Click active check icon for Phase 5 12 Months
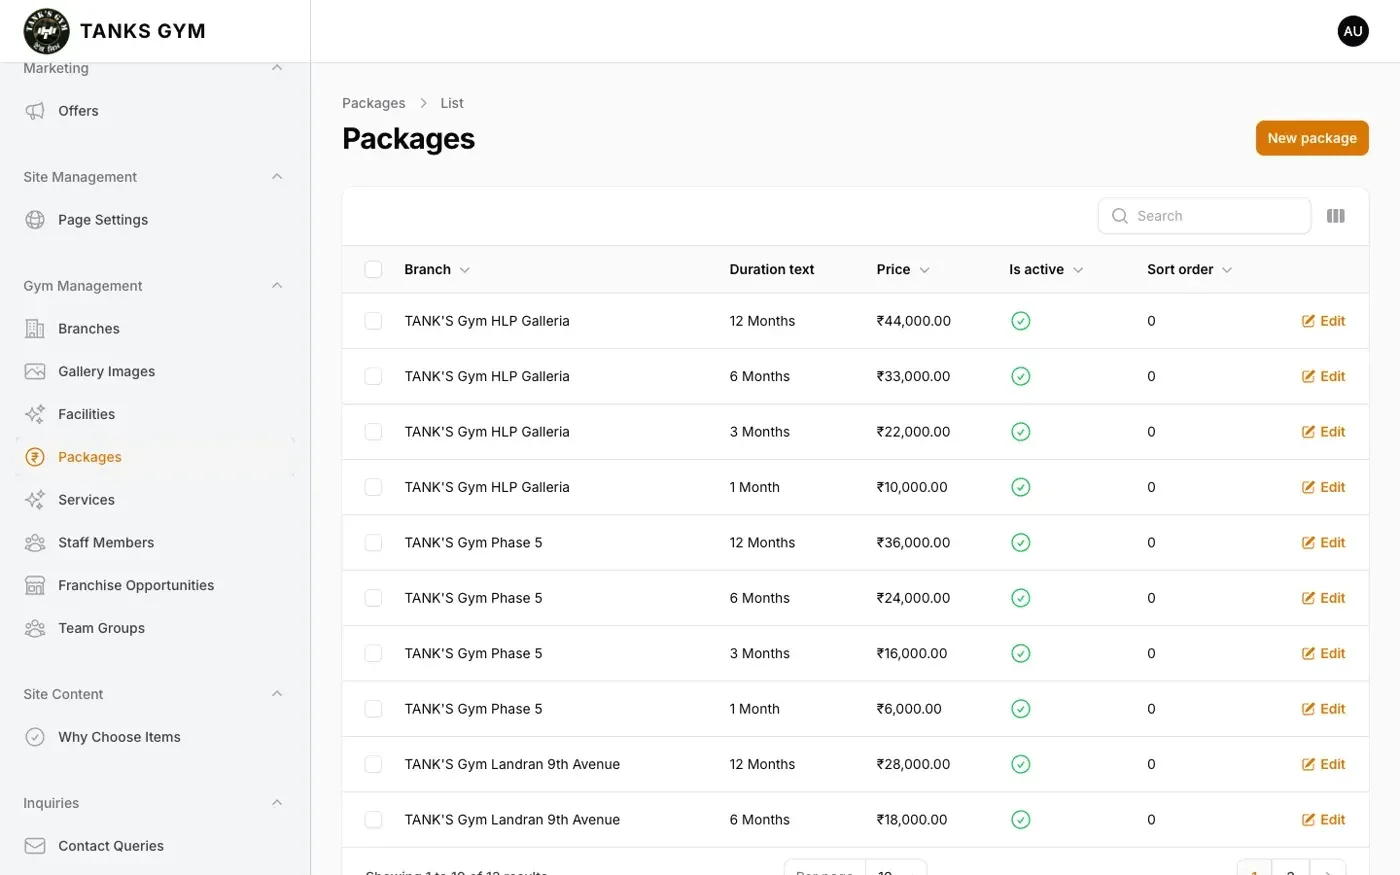Viewport: 1400px width, 875px height. pos(1020,543)
